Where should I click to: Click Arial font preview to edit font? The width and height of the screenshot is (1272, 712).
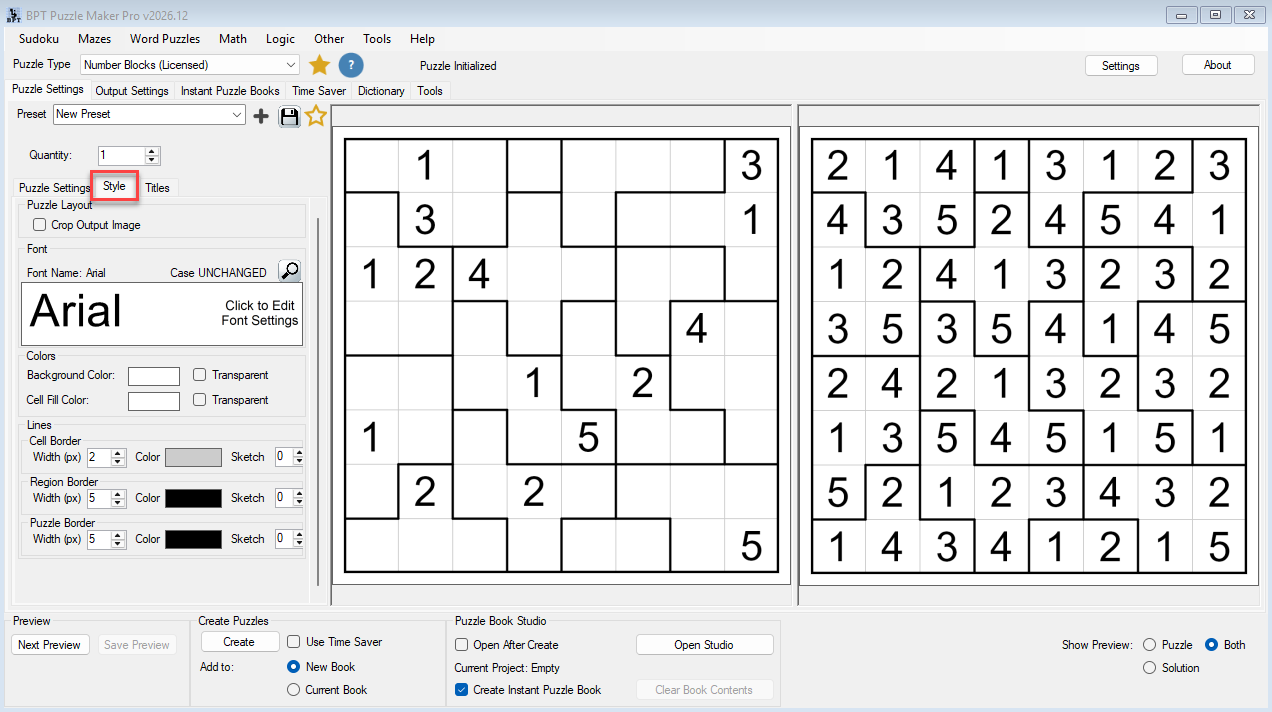click(162, 314)
